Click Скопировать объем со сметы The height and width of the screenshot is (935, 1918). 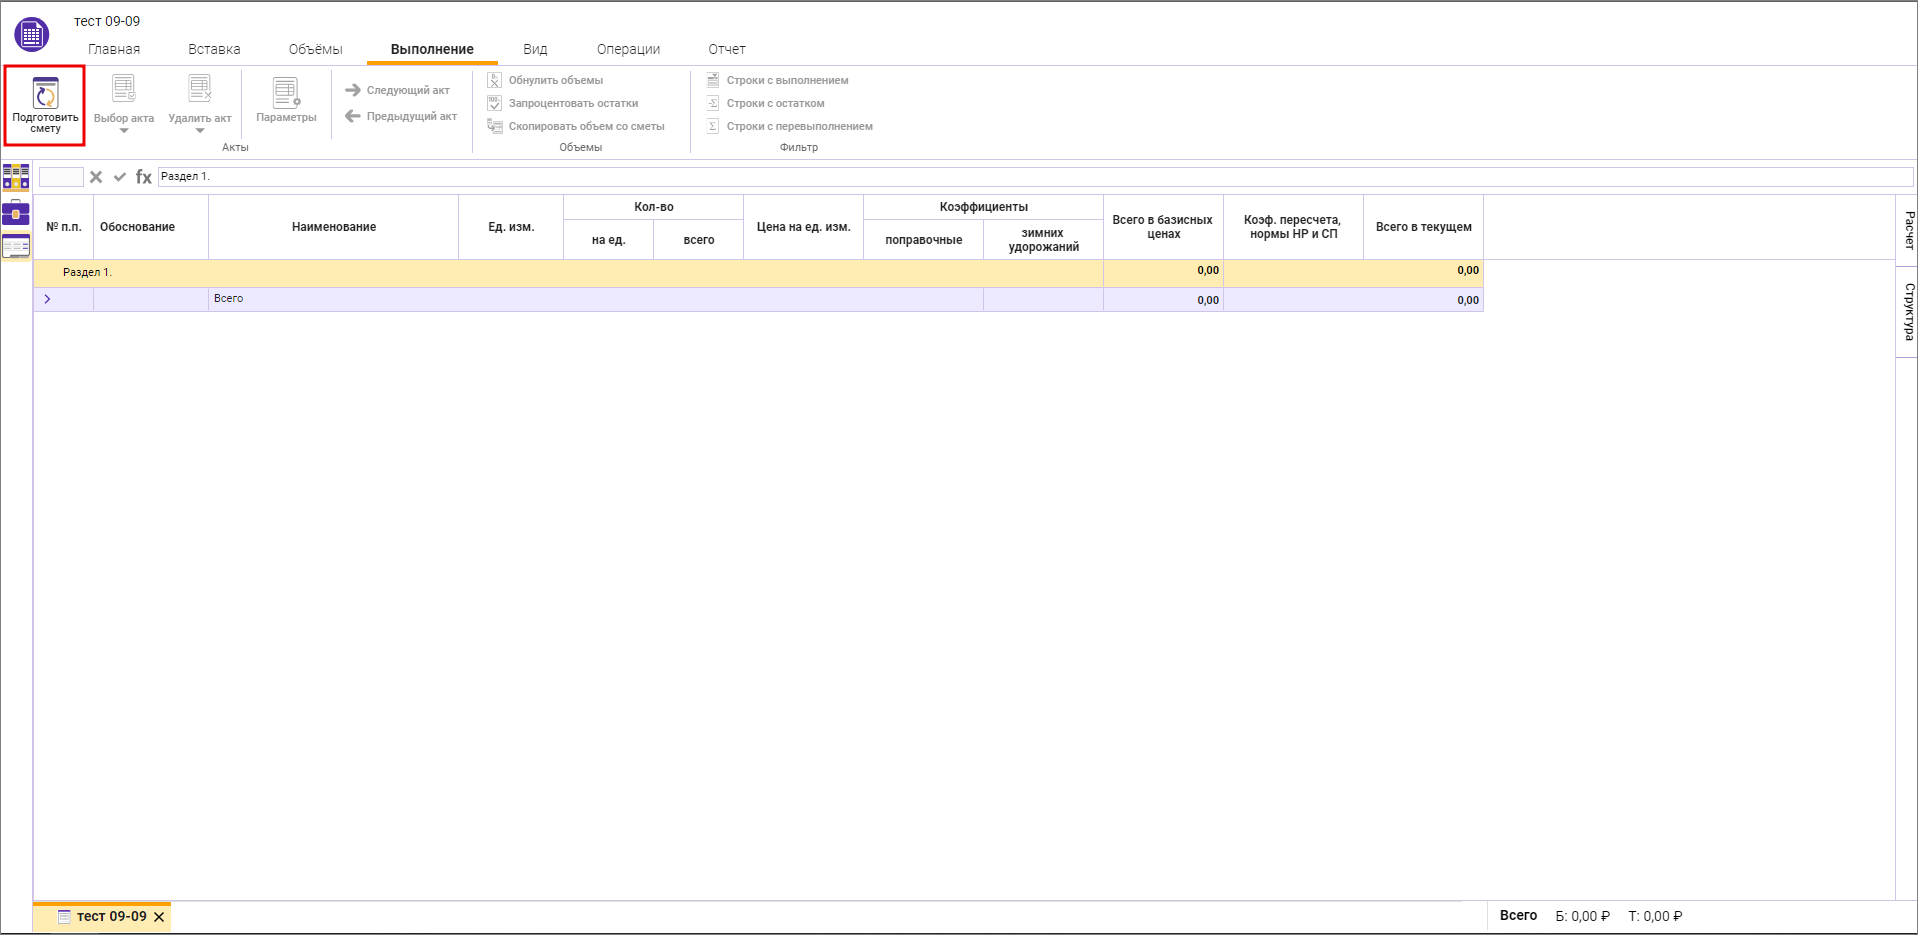point(586,126)
